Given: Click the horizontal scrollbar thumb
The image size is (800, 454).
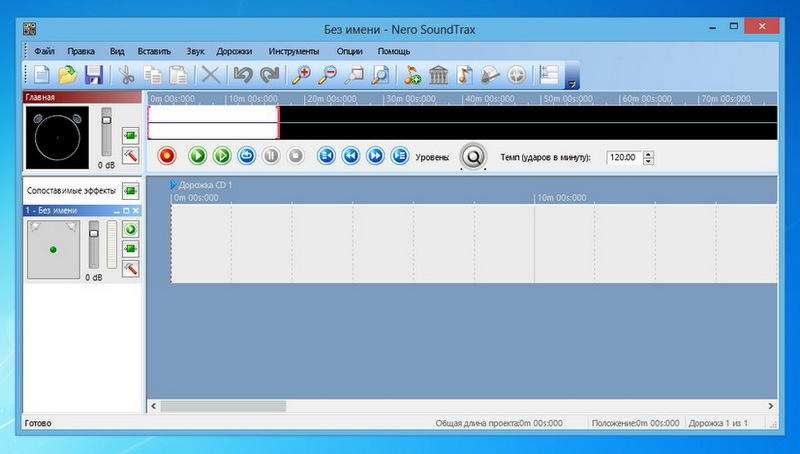Looking at the screenshot, I should click(x=223, y=406).
